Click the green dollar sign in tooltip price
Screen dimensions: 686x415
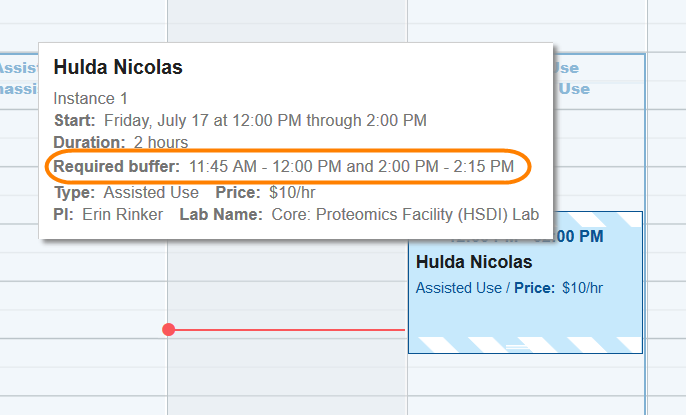[273, 192]
